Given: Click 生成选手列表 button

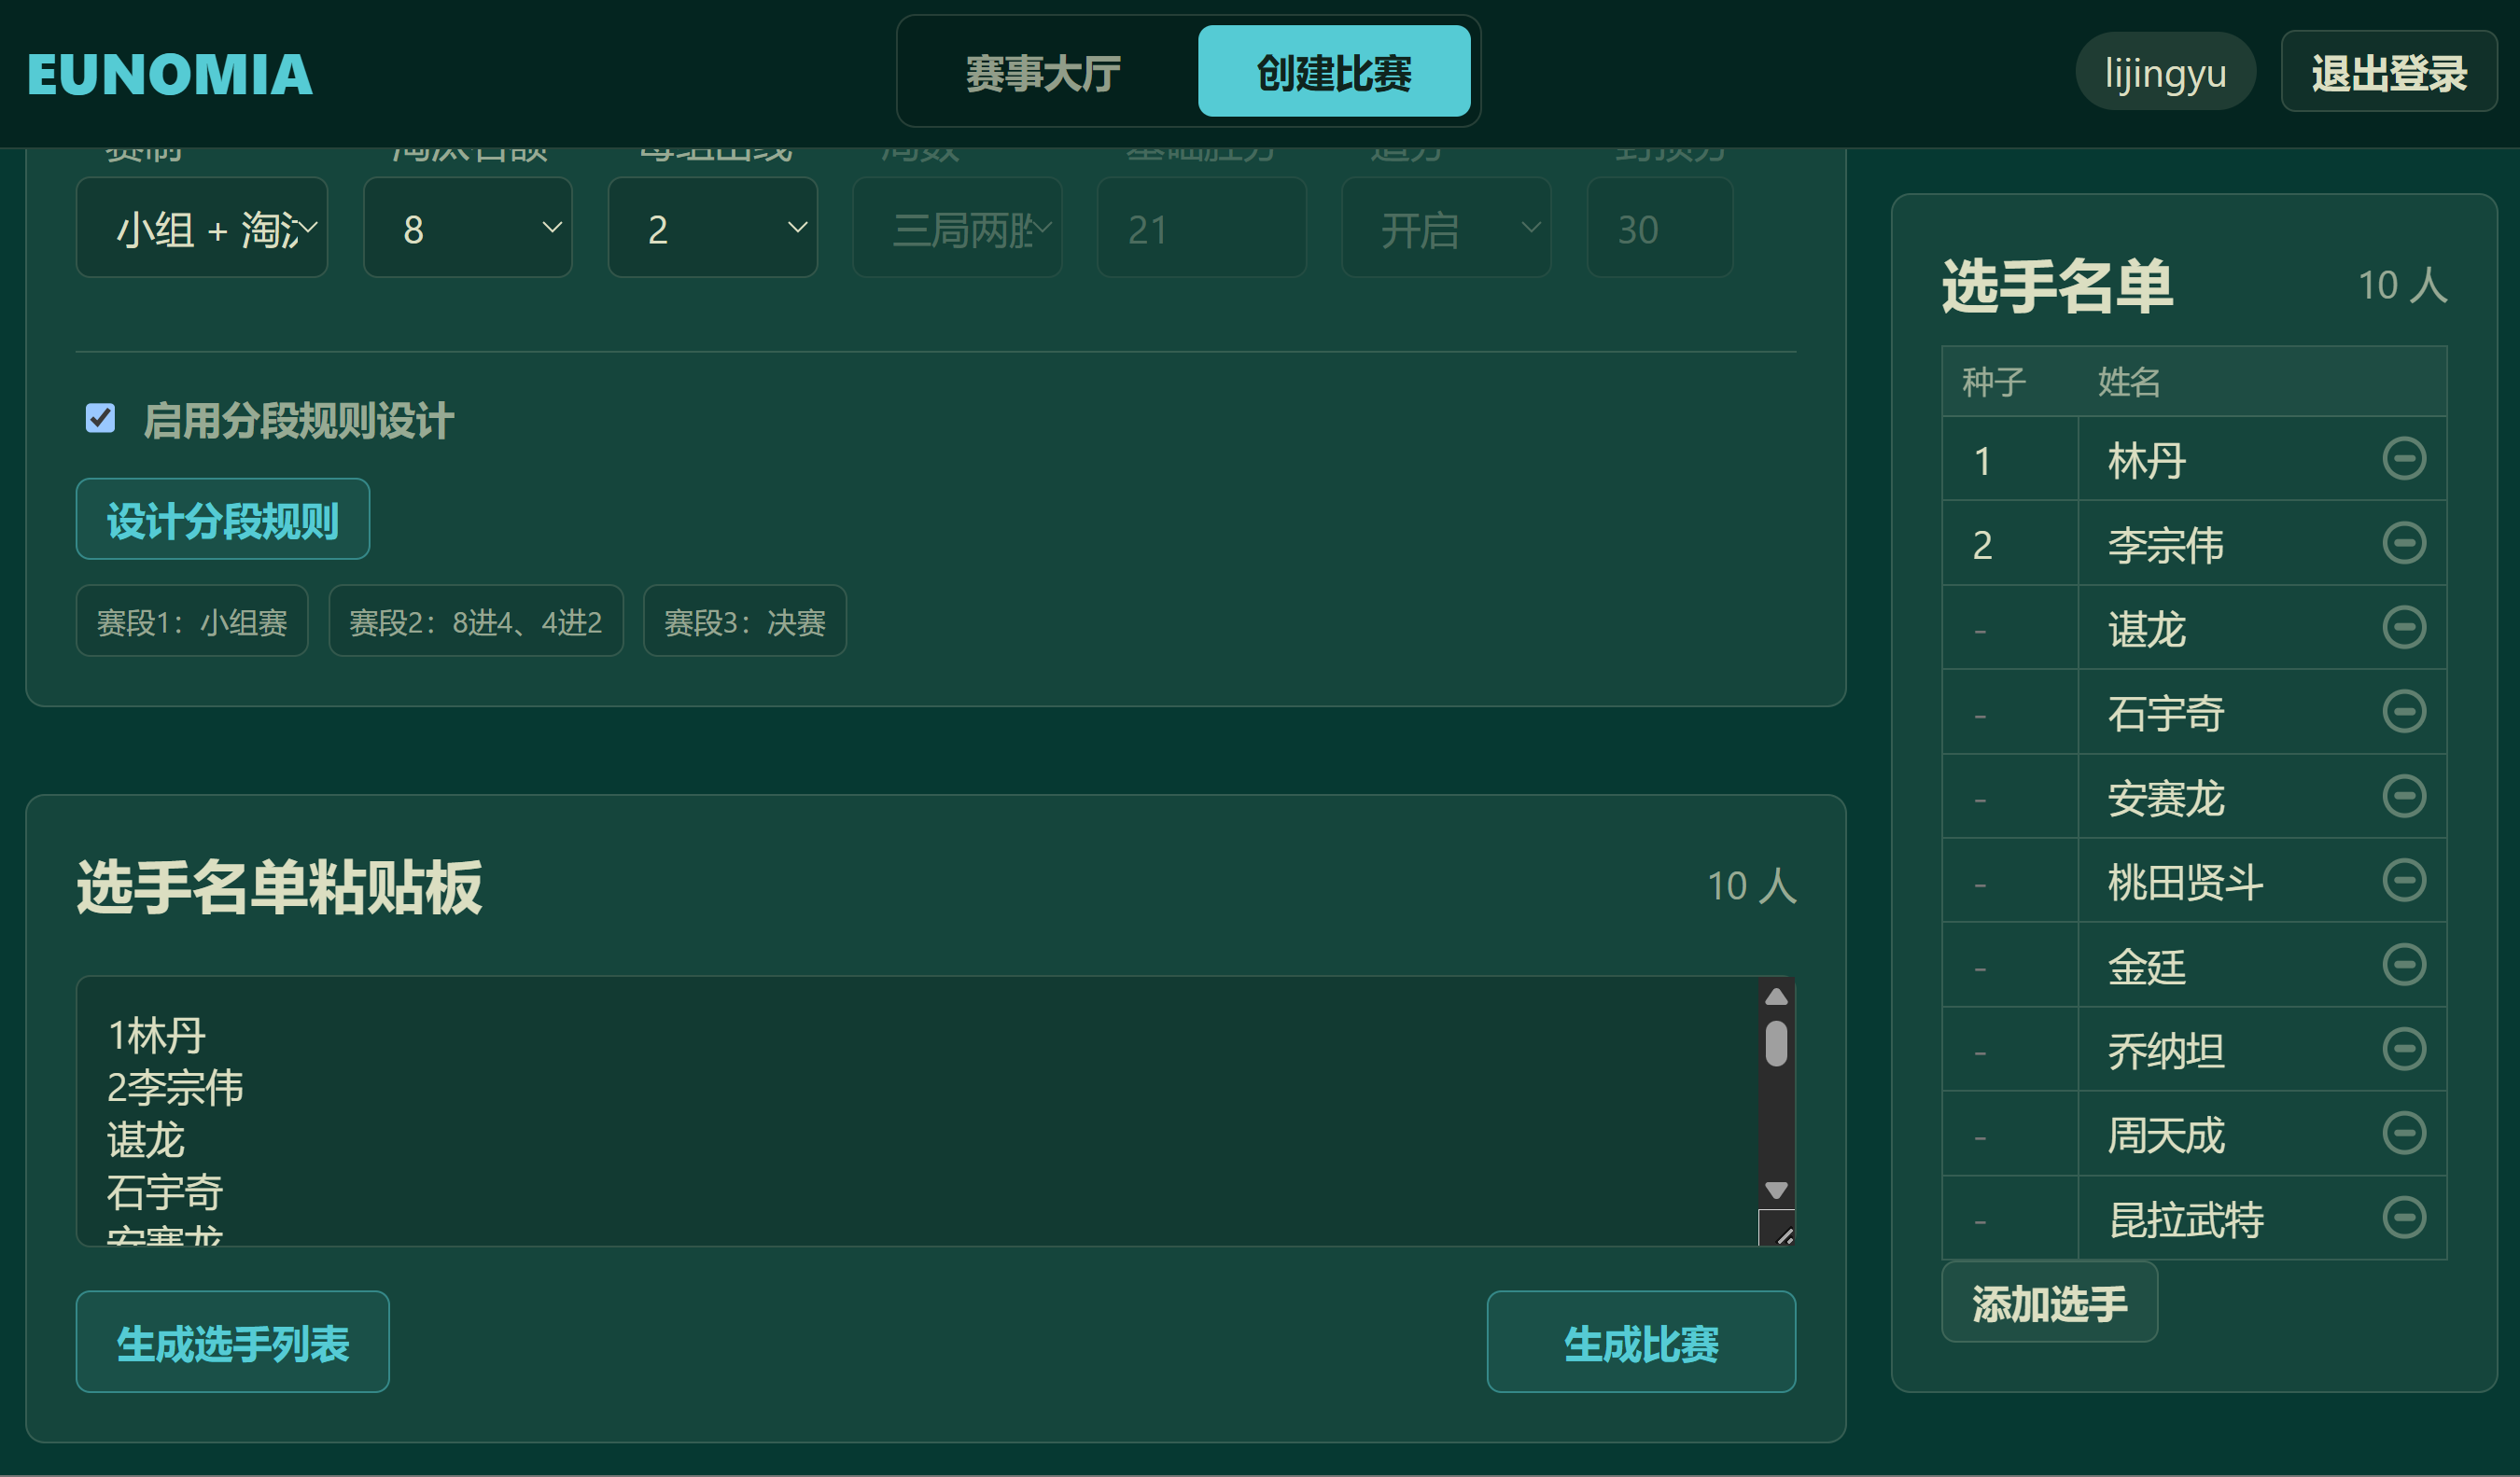Looking at the screenshot, I should pyautogui.click(x=233, y=1342).
